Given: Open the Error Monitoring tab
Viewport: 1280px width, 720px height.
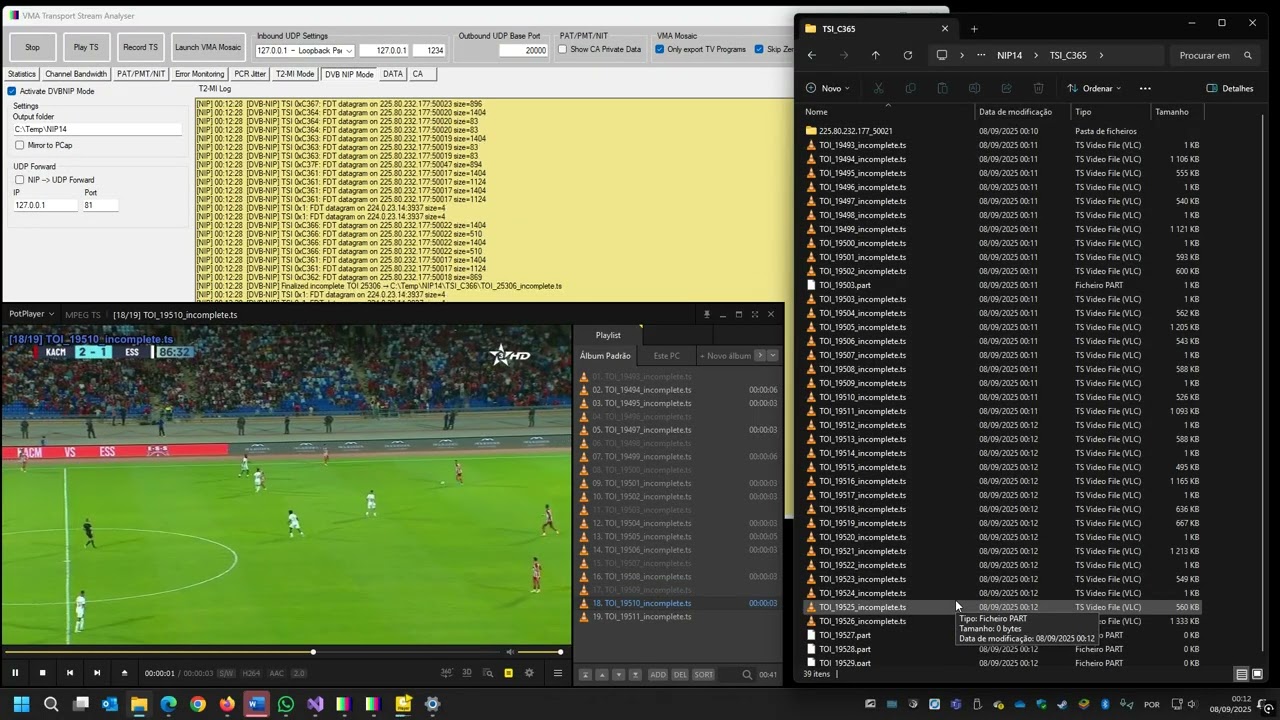Looking at the screenshot, I should (199, 74).
